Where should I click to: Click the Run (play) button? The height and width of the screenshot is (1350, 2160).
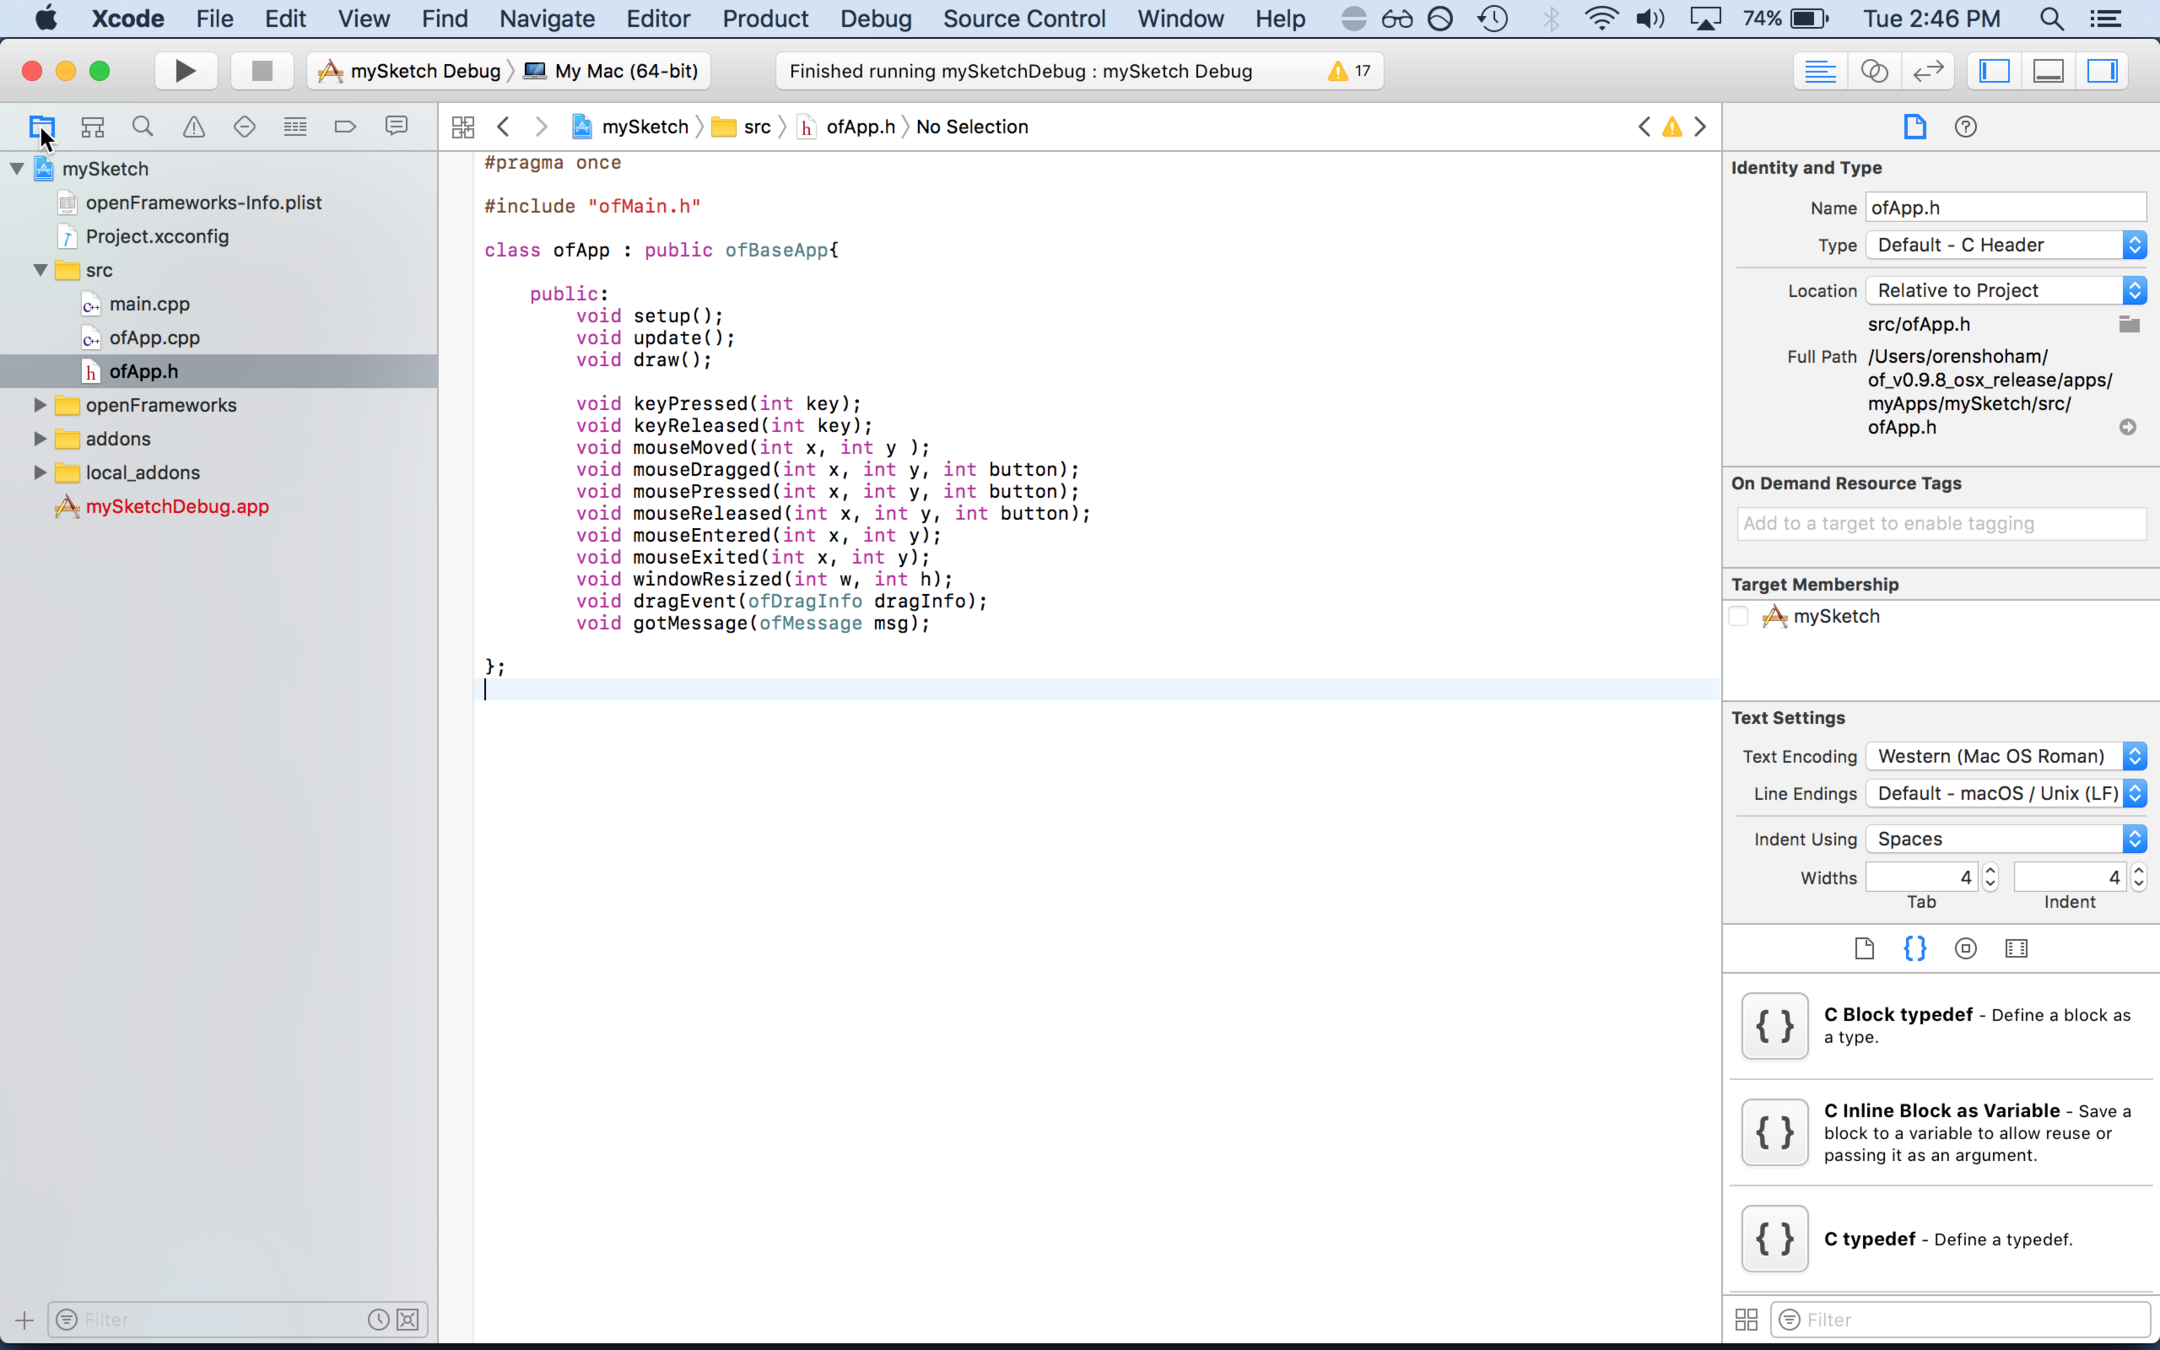(x=185, y=71)
